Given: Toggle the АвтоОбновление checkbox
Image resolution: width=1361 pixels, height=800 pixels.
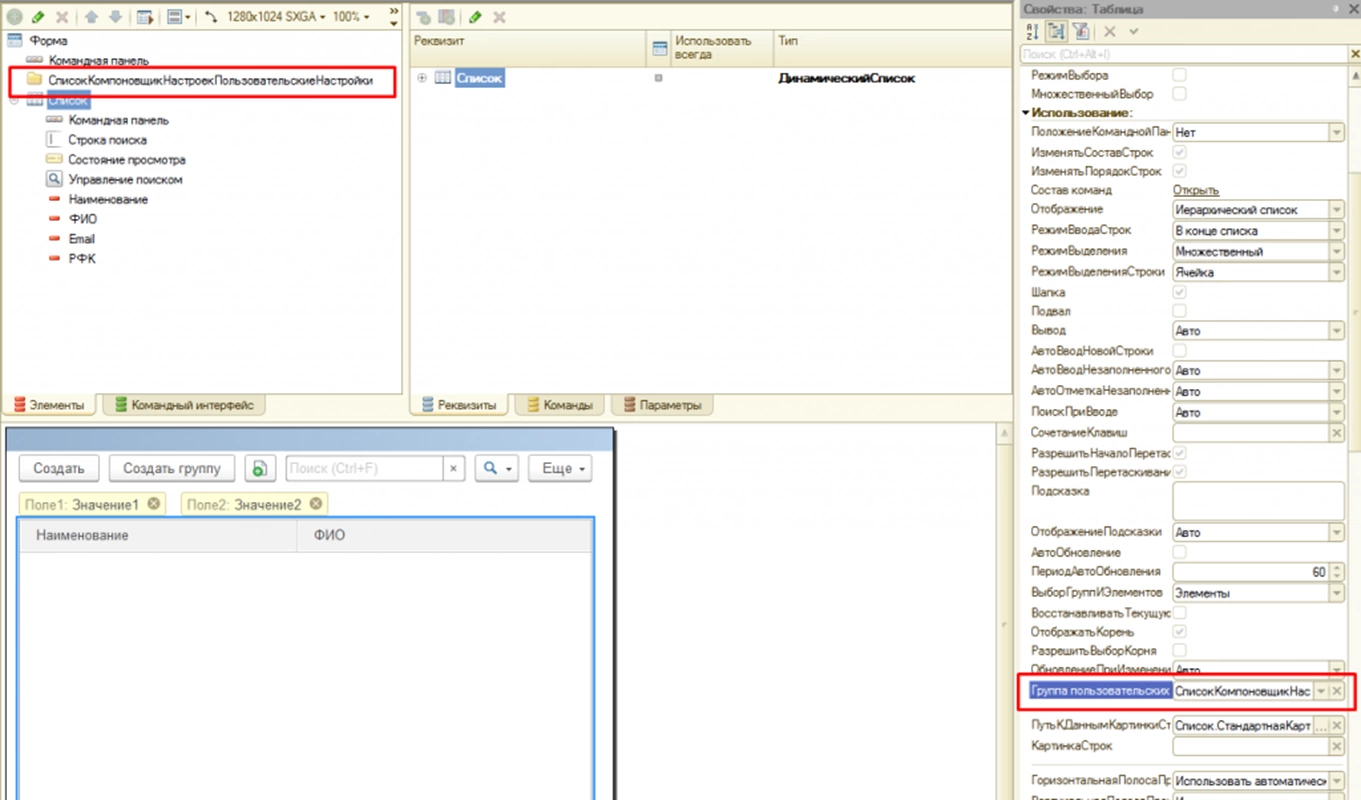Looking at the screenshot, I should tap(1179, 552).
